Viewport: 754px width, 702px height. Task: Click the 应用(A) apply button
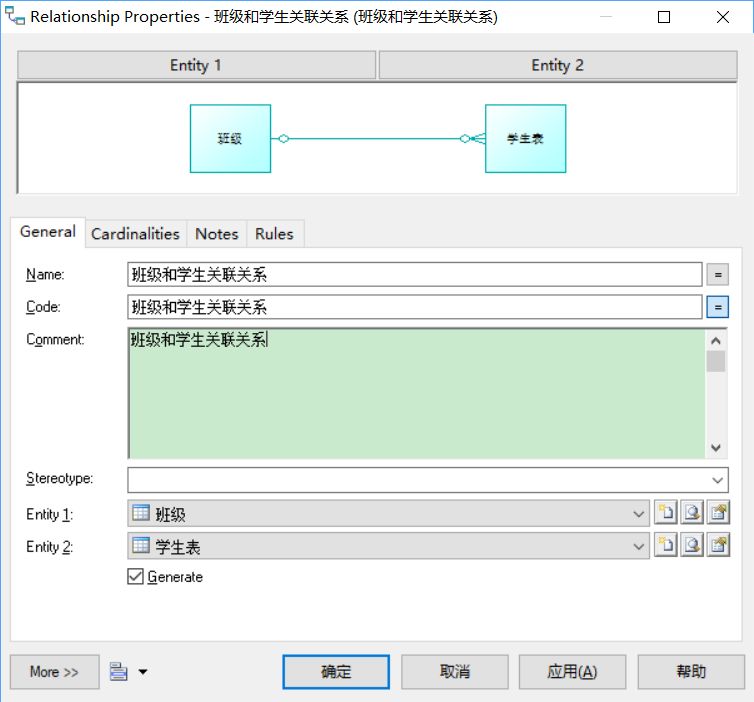point(572,672)
